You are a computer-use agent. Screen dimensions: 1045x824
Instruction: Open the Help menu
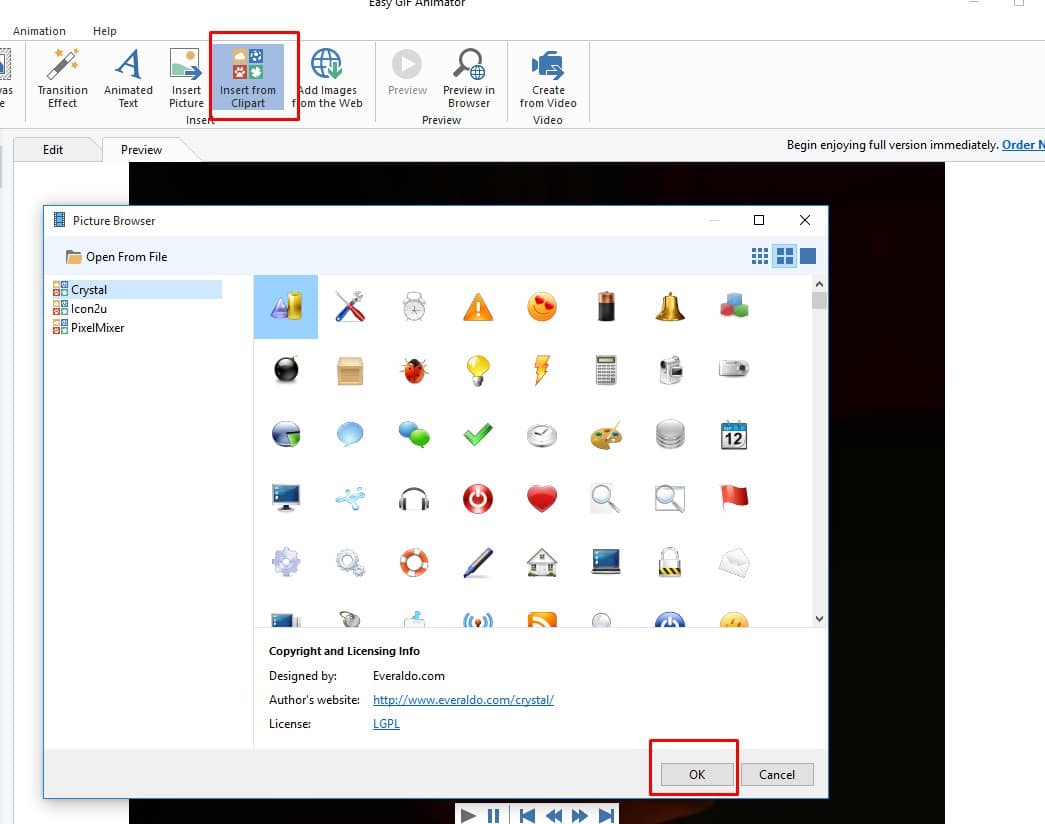tap(104, 31)
